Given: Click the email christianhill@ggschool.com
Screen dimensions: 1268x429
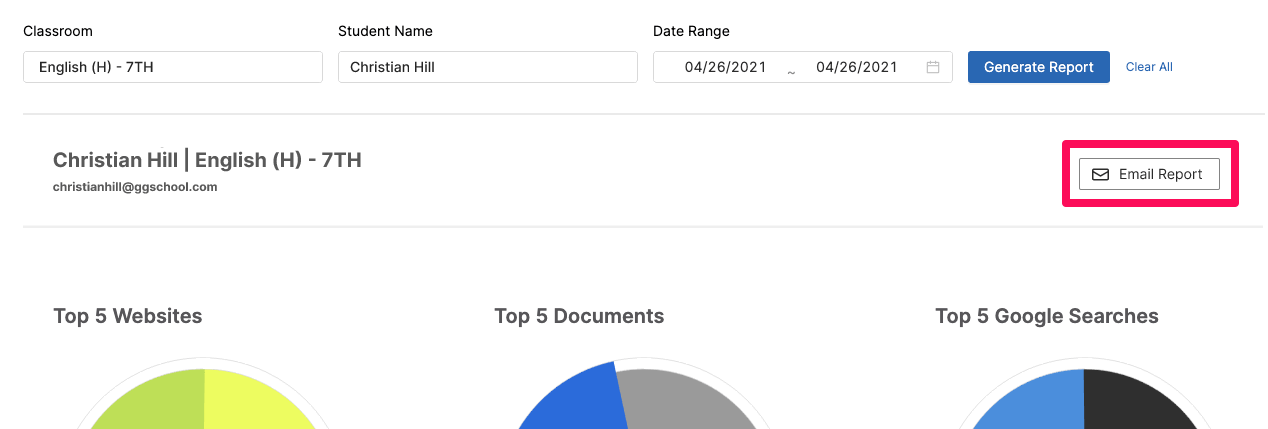Looking at the screenshot, I should (135, 187).
